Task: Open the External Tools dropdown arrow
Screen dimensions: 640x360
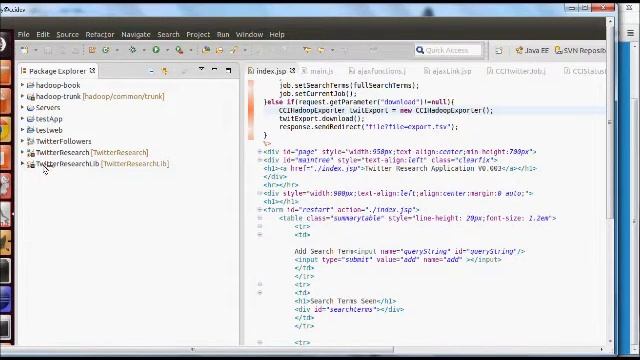Action: 190,50
